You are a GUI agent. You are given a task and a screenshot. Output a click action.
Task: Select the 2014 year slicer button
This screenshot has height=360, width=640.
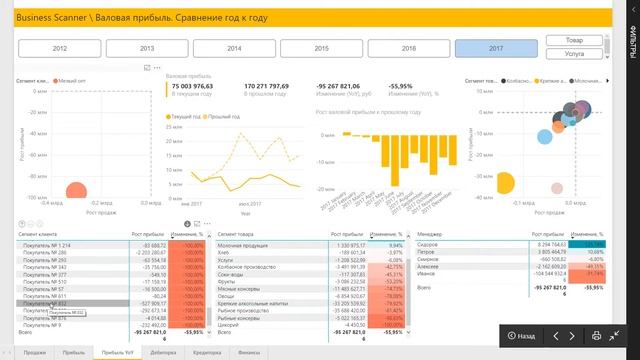234,49
